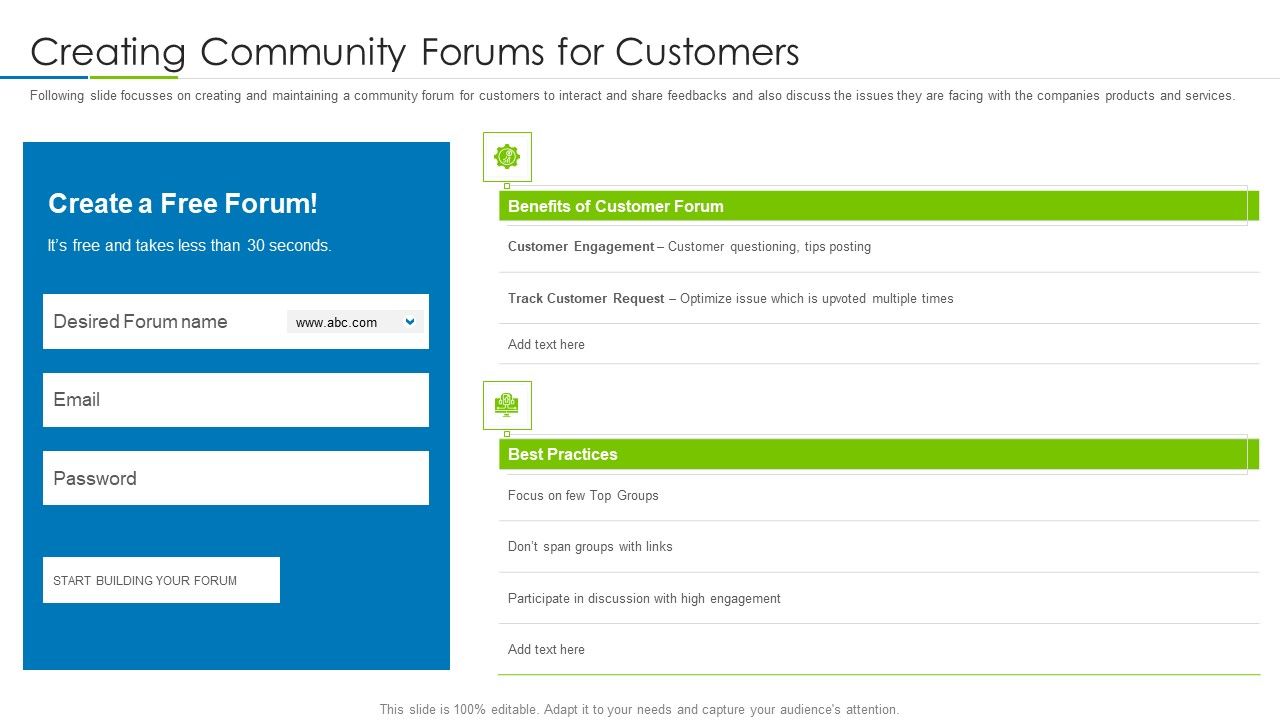The width and height of the screenshot is (1280, 720).
Task: Click the gear icon above Benefits of Customer Forum
Action: tap(507, 157)
